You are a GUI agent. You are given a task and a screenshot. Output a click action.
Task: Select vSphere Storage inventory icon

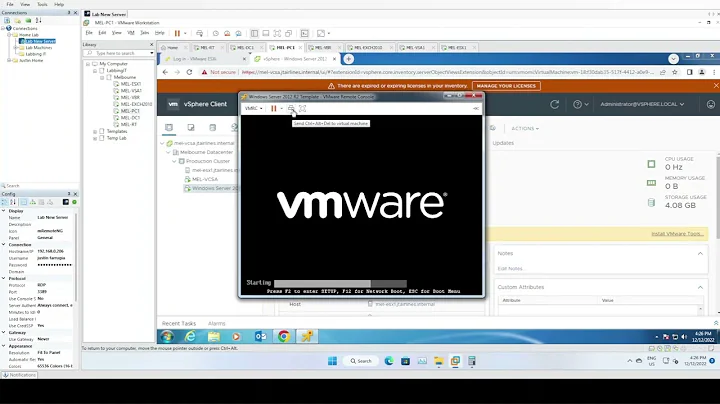[213, 128]
